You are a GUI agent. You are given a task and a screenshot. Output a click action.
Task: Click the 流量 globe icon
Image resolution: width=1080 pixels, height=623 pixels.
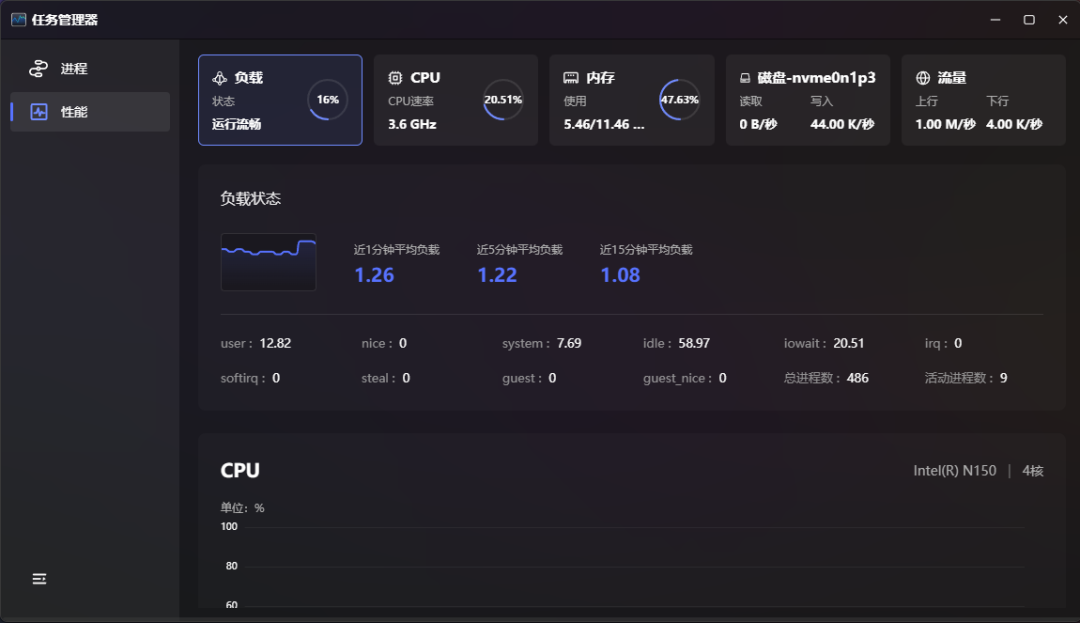[923, 78]
